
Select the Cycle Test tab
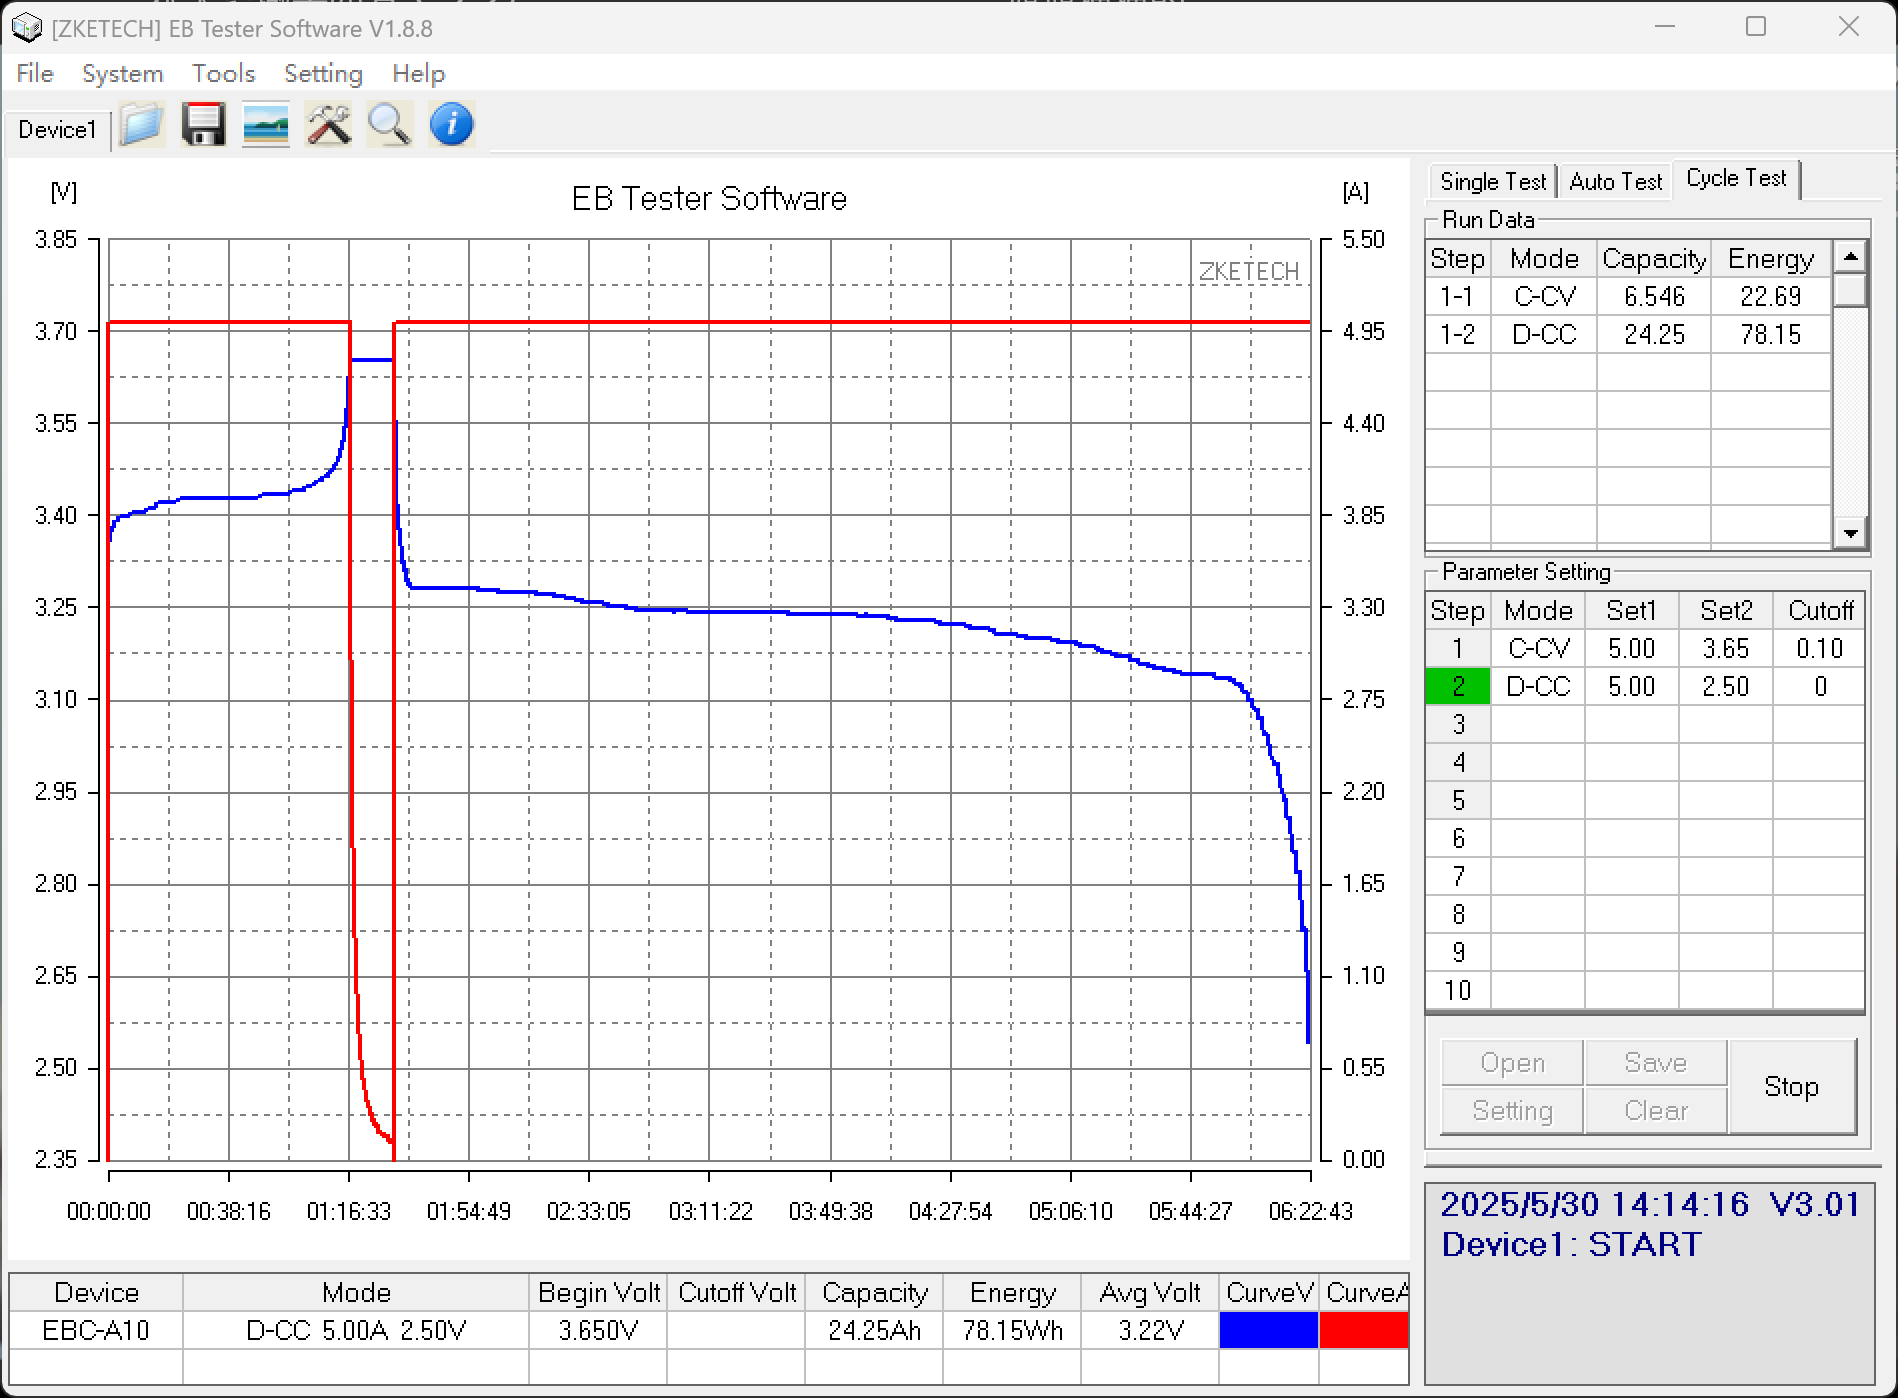(x=1736, y=179)
